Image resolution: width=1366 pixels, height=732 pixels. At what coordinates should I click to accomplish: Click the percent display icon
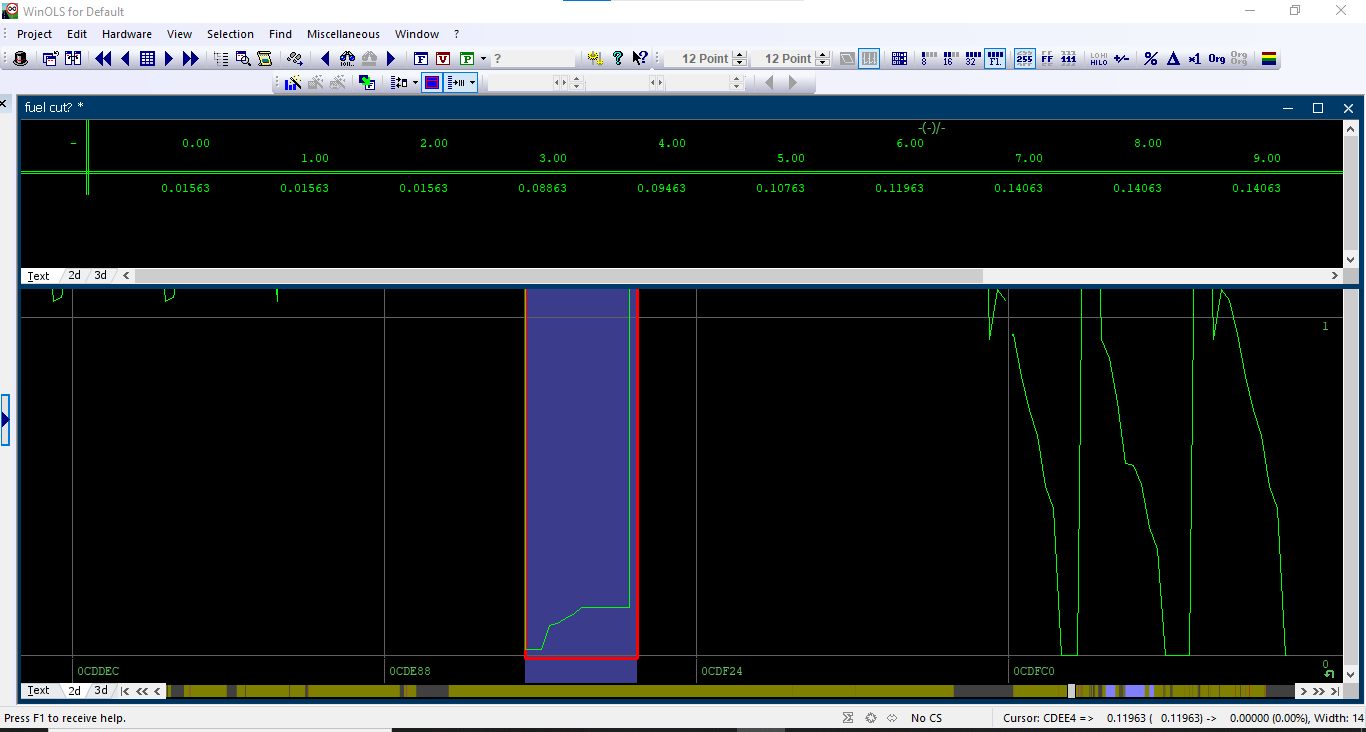tap(1151, 59)
